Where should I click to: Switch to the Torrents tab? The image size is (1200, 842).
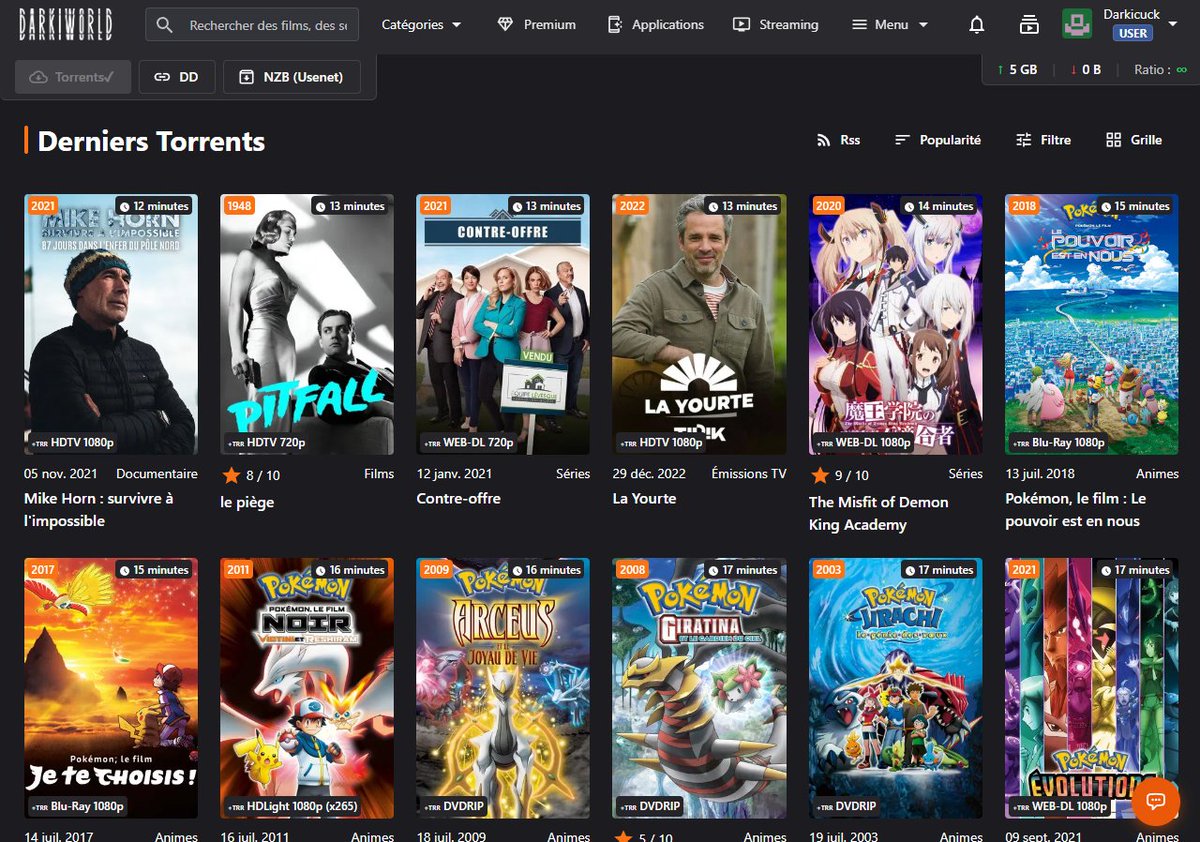[x=73, y=77]
